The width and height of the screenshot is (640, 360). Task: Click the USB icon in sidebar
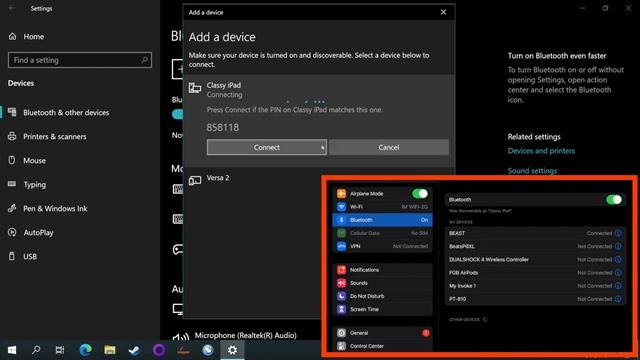pos(12,256)
